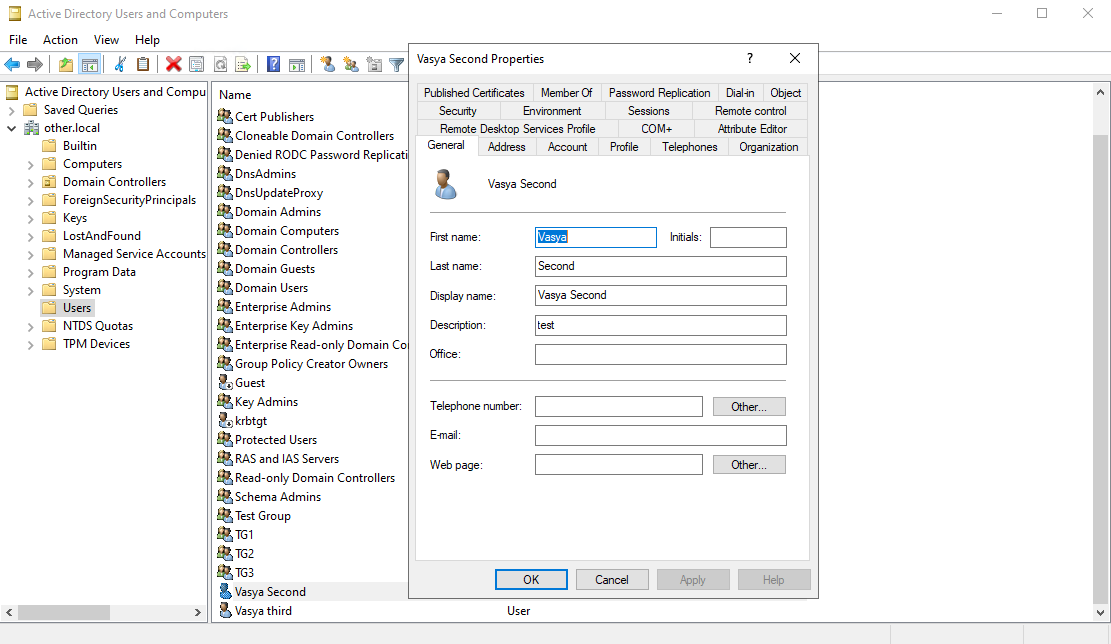Click into the Initials field

[748, 237]
